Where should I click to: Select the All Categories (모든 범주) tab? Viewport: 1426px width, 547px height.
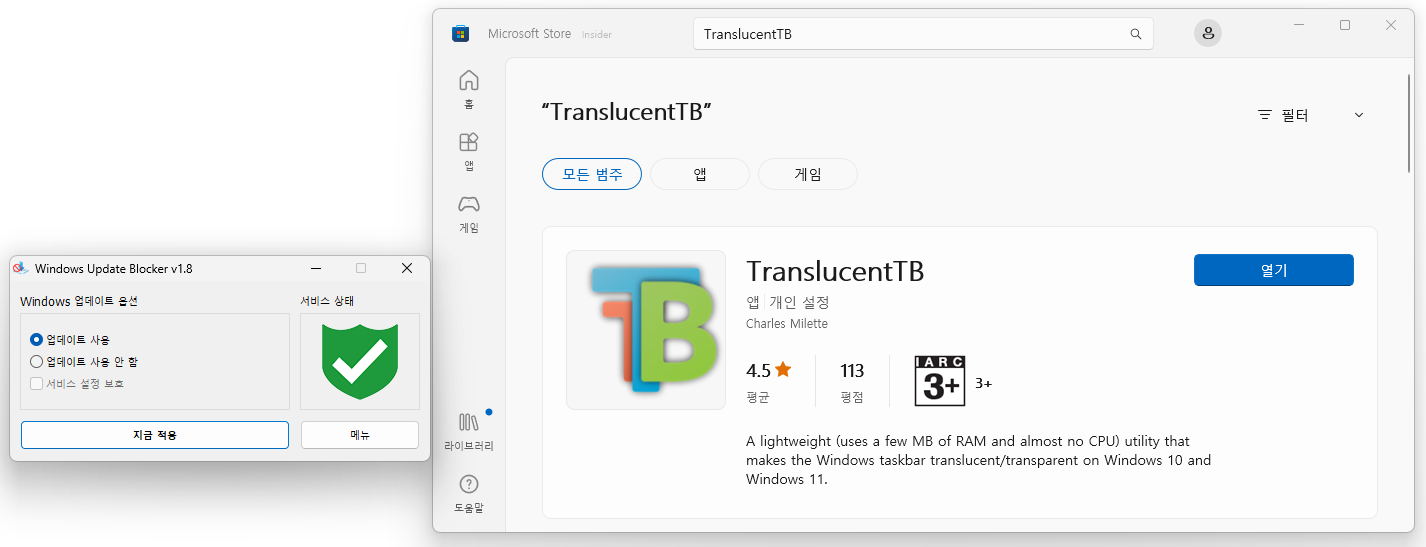pyautogui.click(x=592, y=174)
